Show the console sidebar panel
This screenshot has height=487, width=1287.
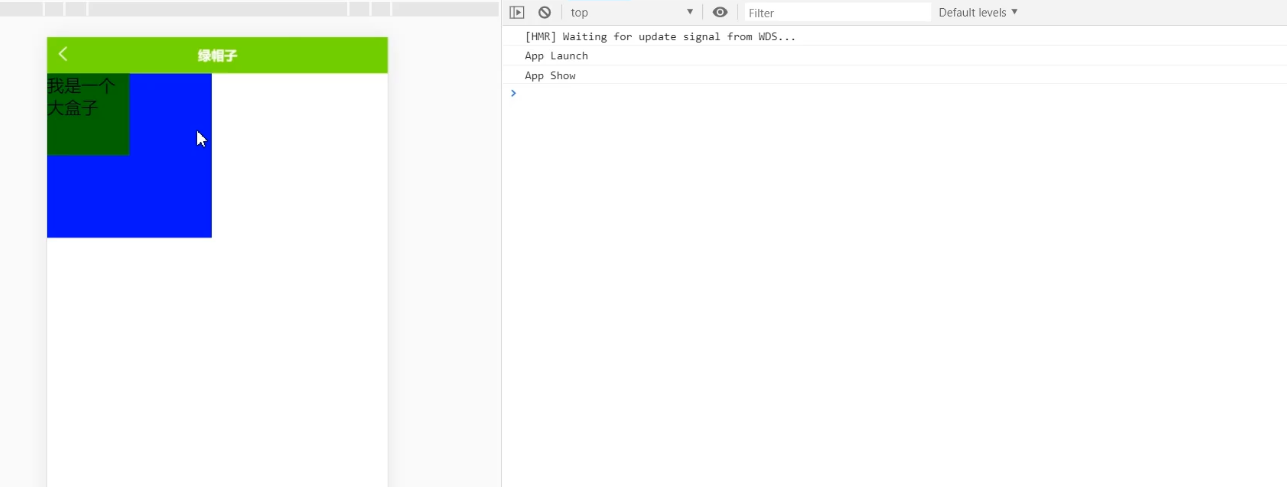coord(517,12)
